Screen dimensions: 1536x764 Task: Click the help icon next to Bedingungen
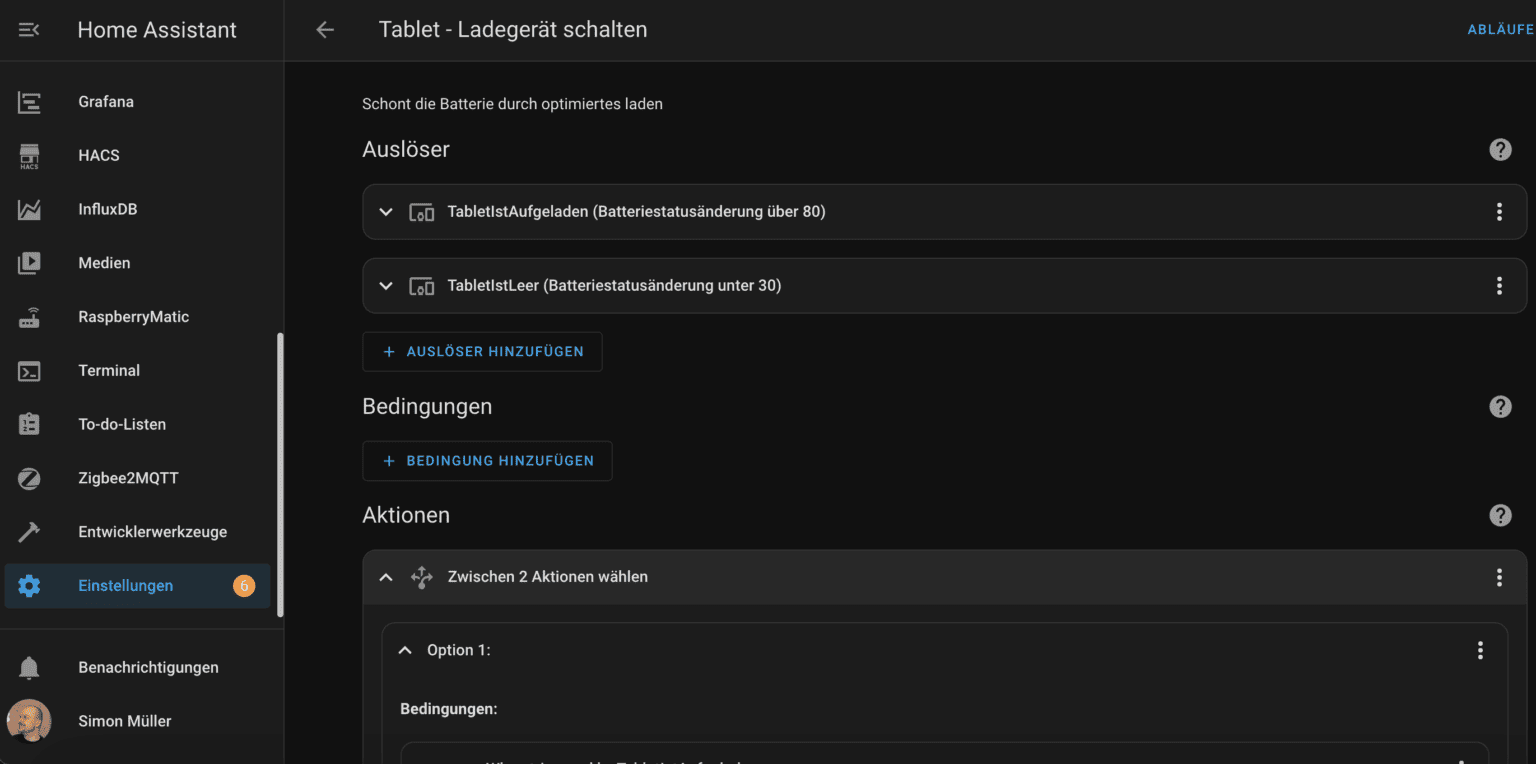tap(1500, 407)
